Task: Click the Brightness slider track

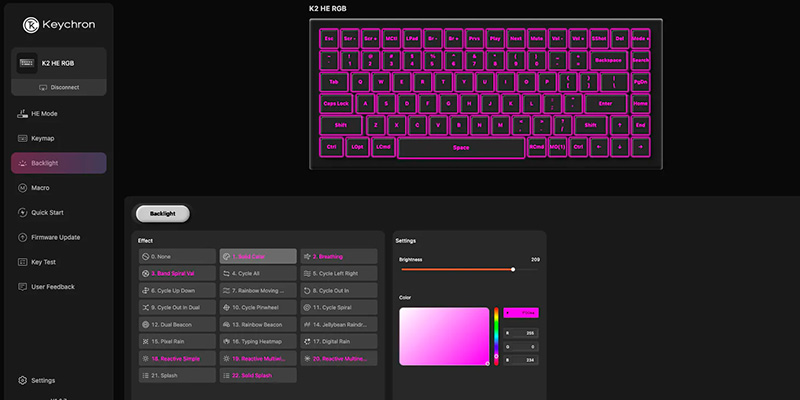Action: (x=469, y=269)
